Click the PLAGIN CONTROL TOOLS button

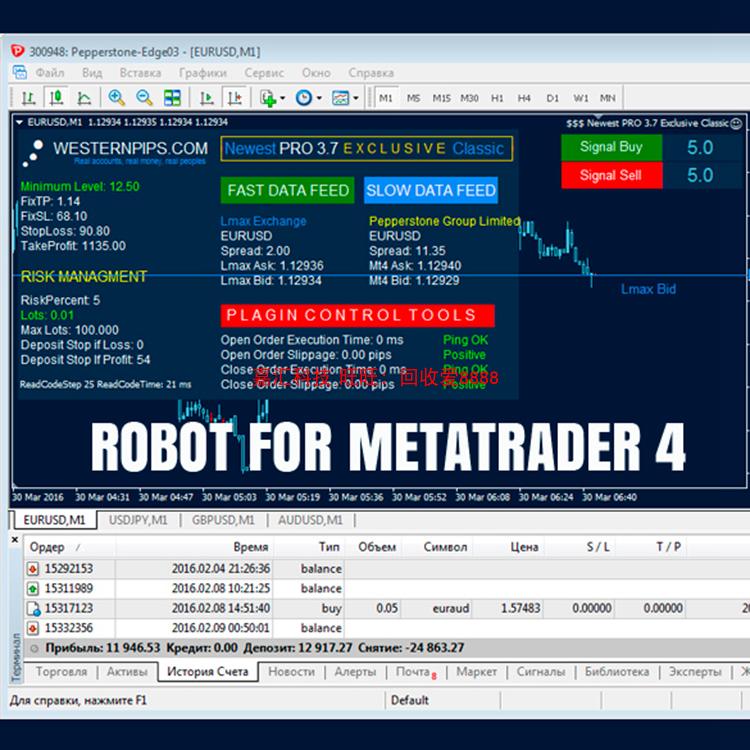357,316
